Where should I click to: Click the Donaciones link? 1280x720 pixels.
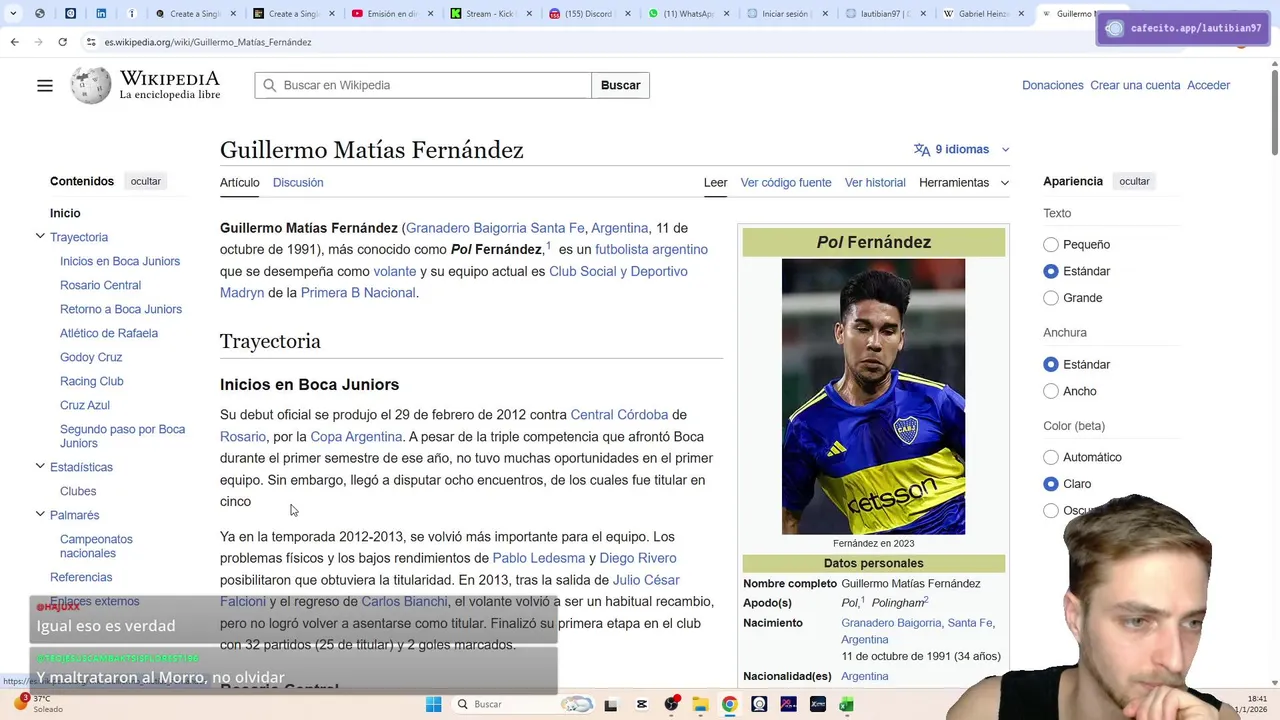coord(1053,85)
